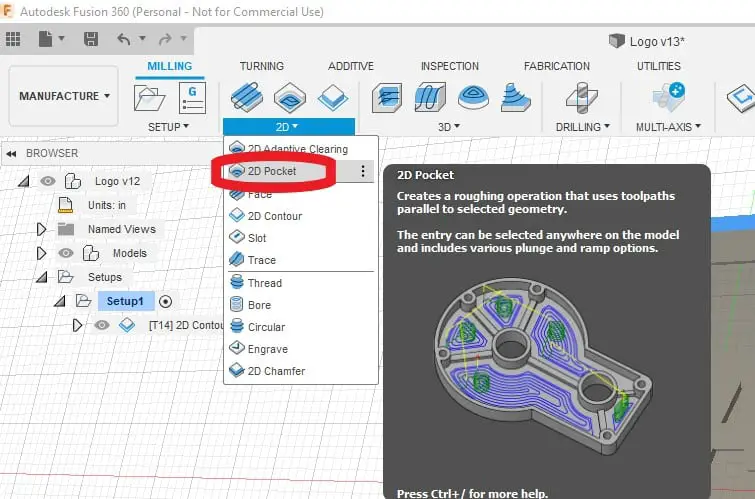Screen dimensions: 755x499
Task: Select the Drill tool icon
Action: [x=582, y=97]
